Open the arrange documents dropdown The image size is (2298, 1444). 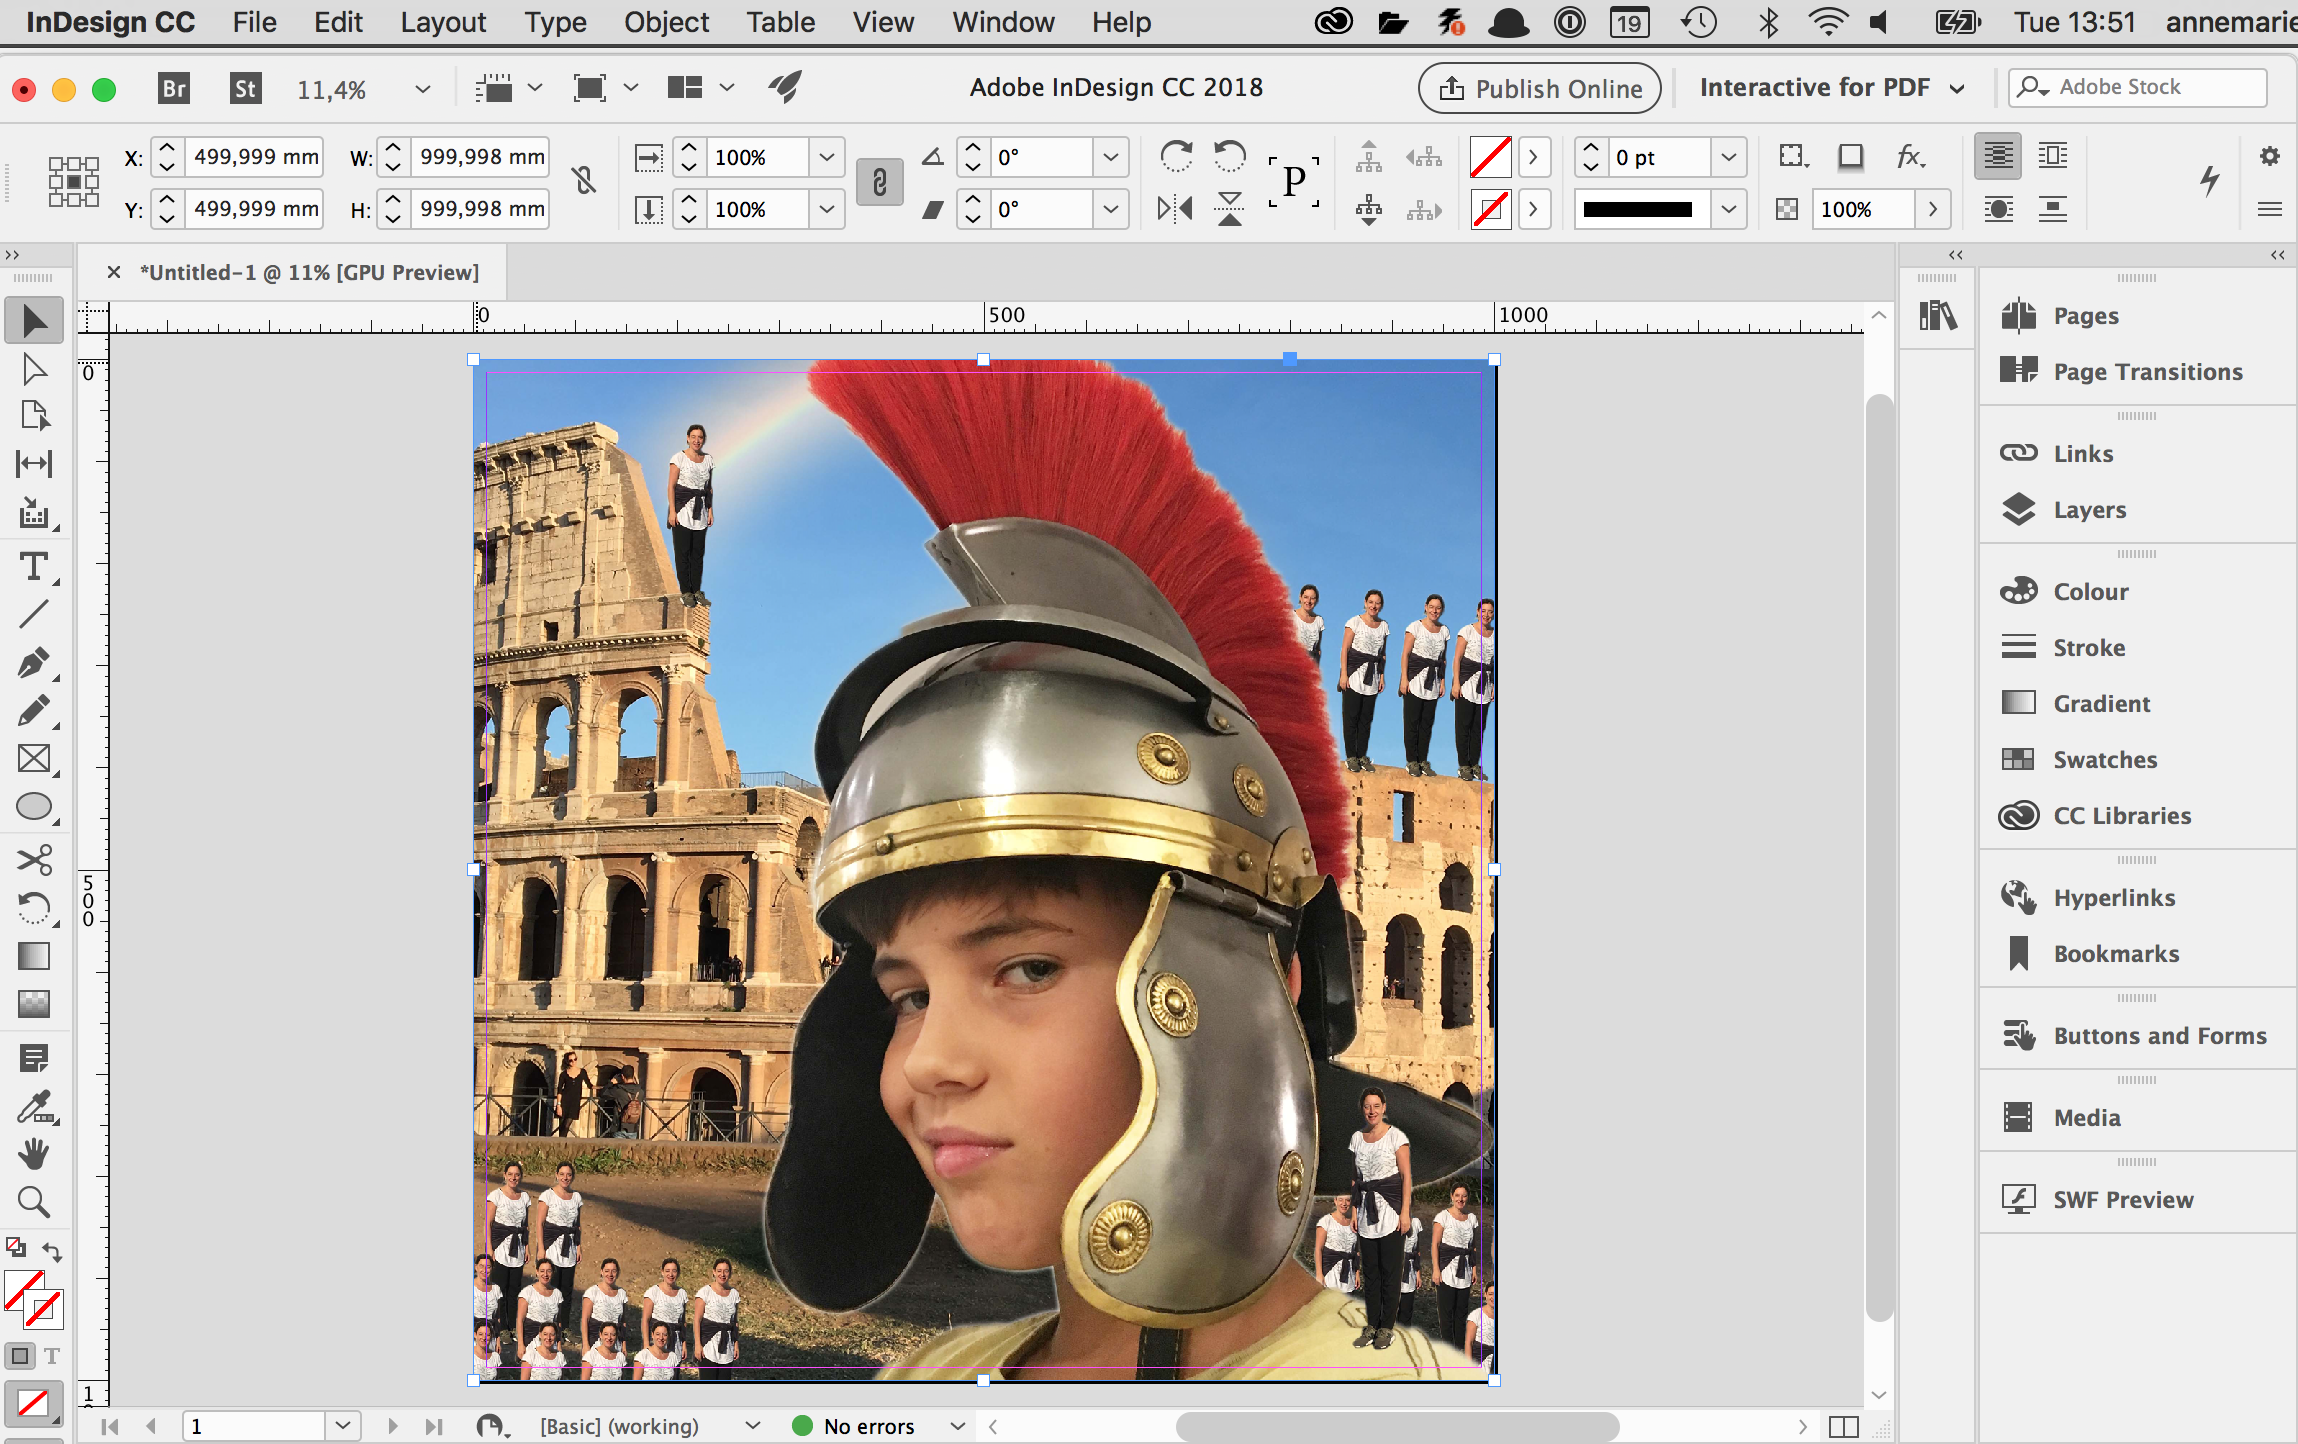click(727, 88)
